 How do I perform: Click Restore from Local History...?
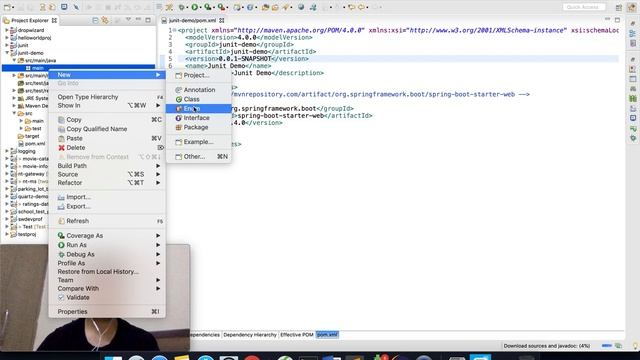coord(107,272)
